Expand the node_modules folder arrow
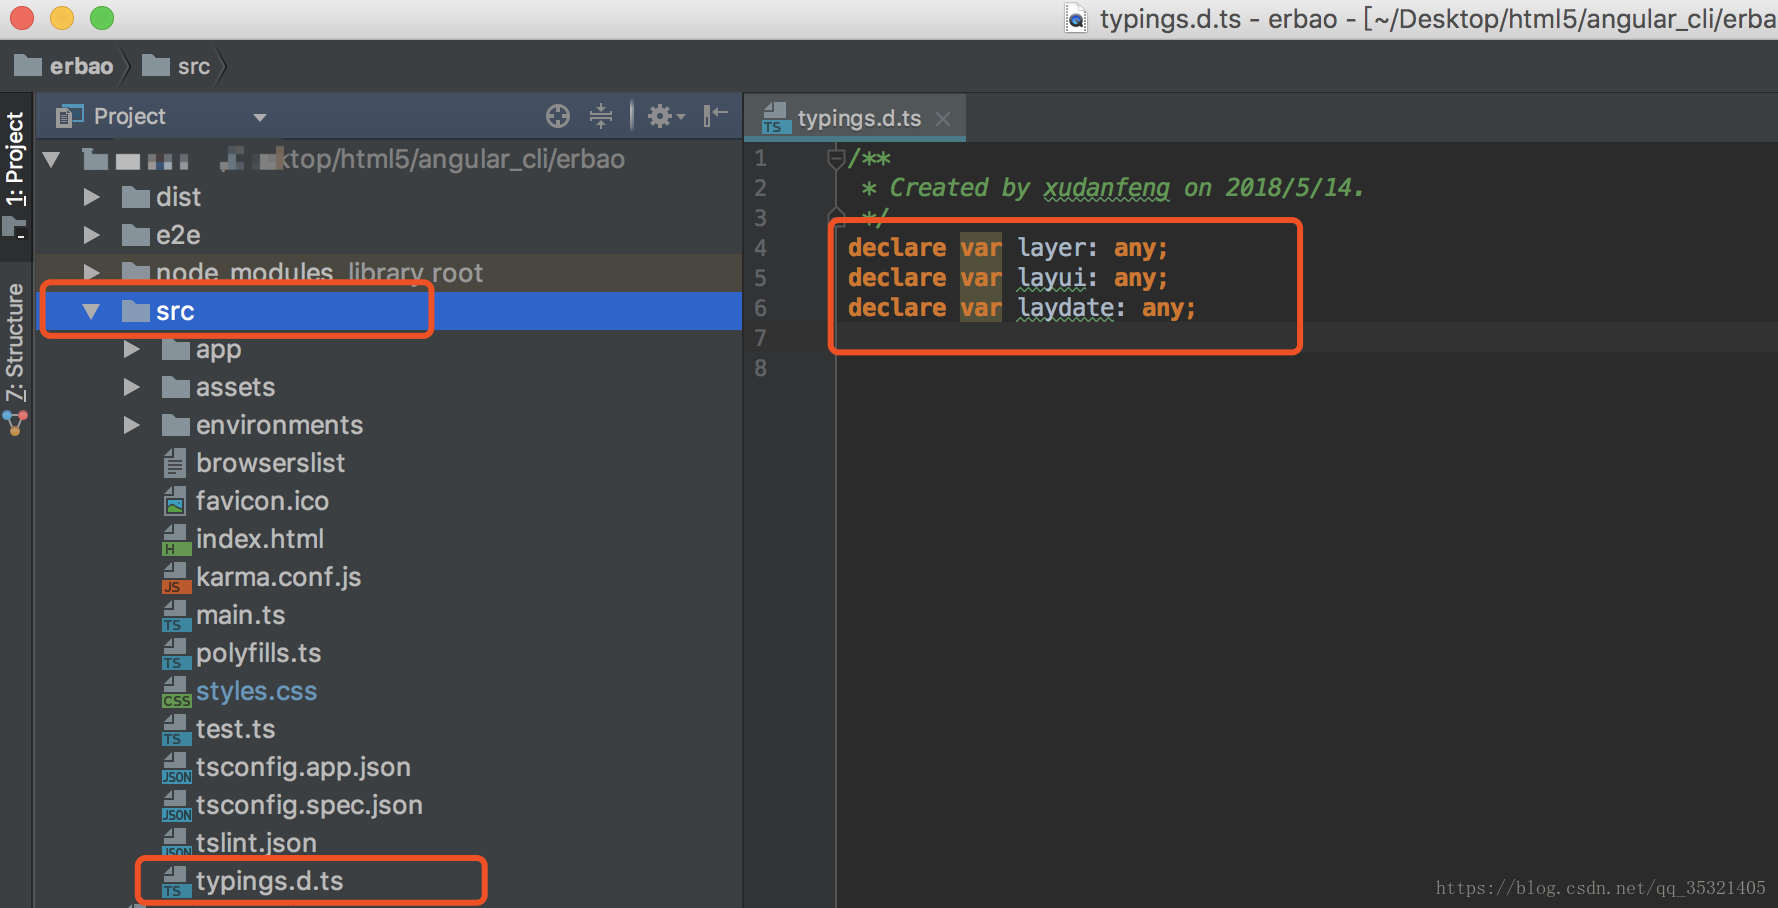The image size is (1778, 908). click(92, 272)
